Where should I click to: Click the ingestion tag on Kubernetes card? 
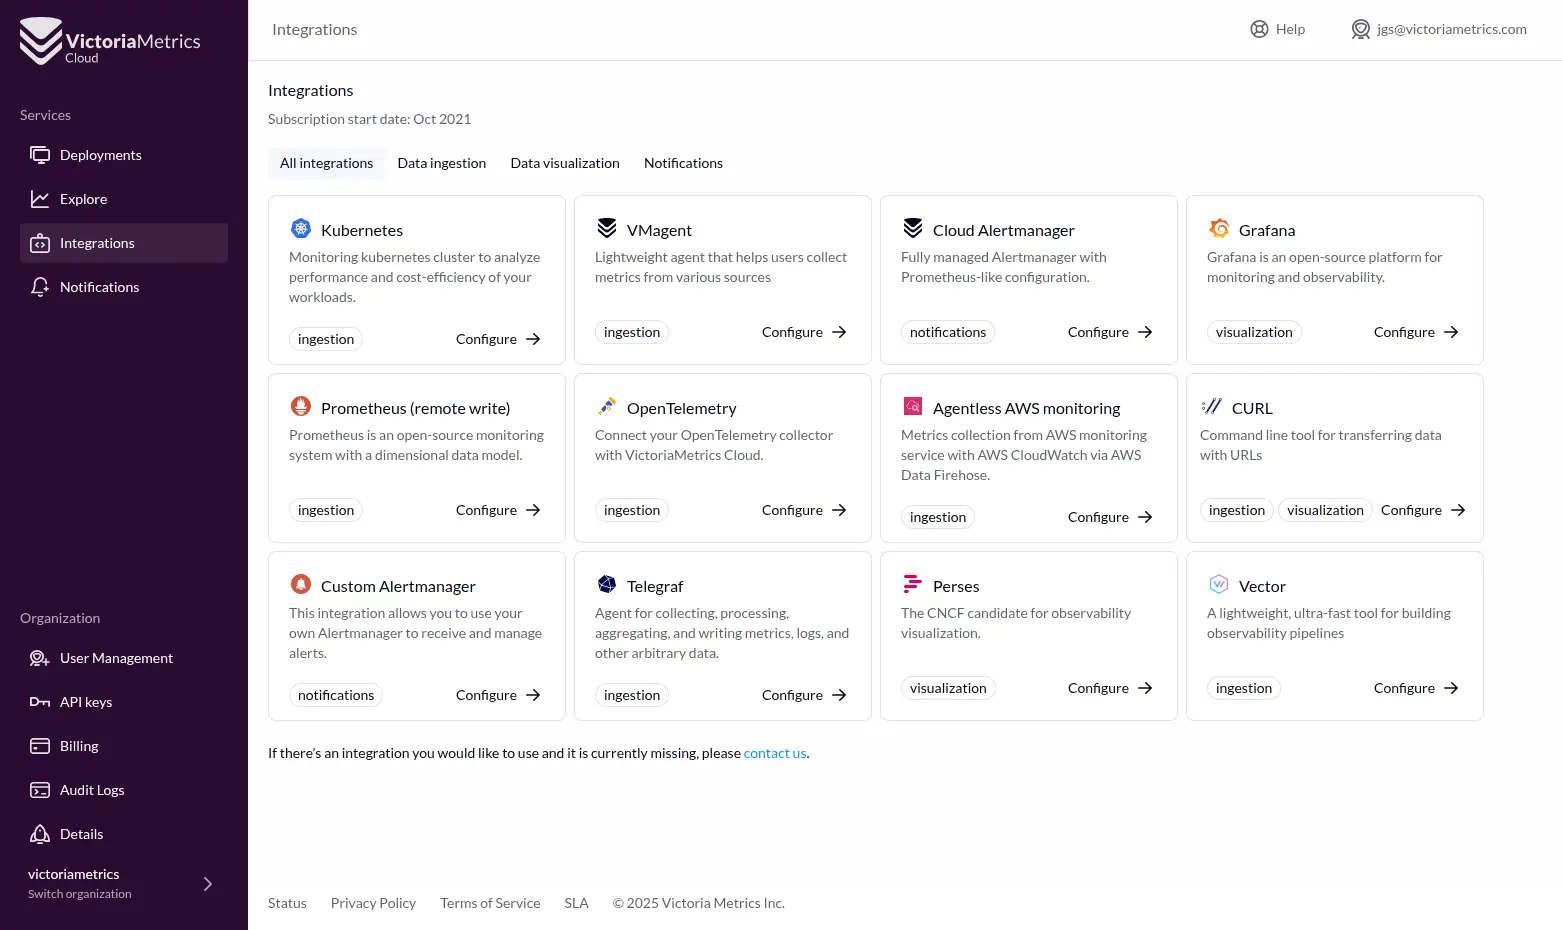326,339
